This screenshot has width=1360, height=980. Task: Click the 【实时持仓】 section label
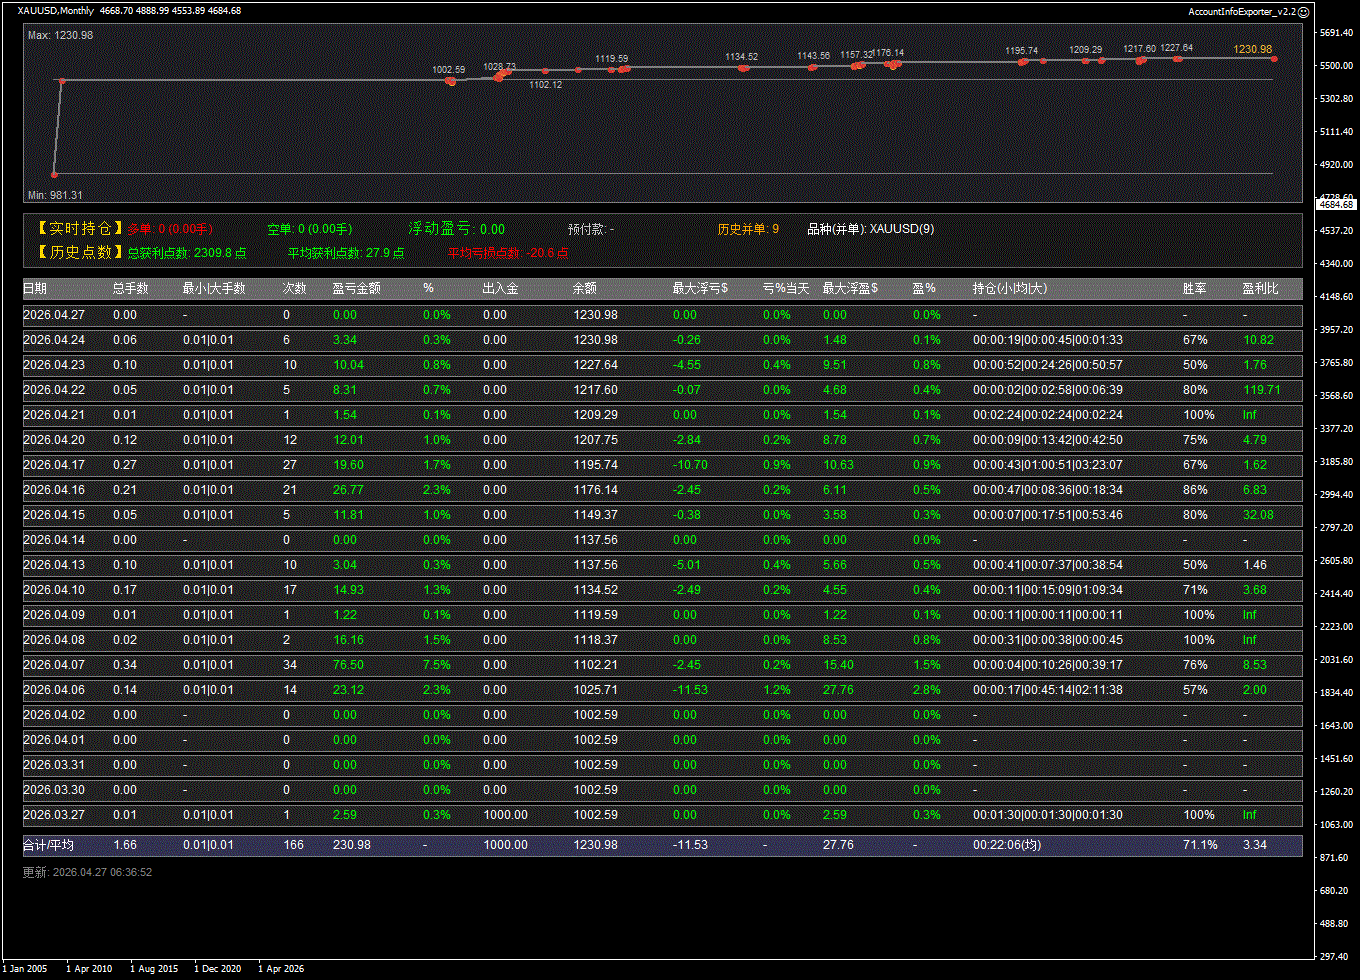pyautogui.click(x=78, y=229)
